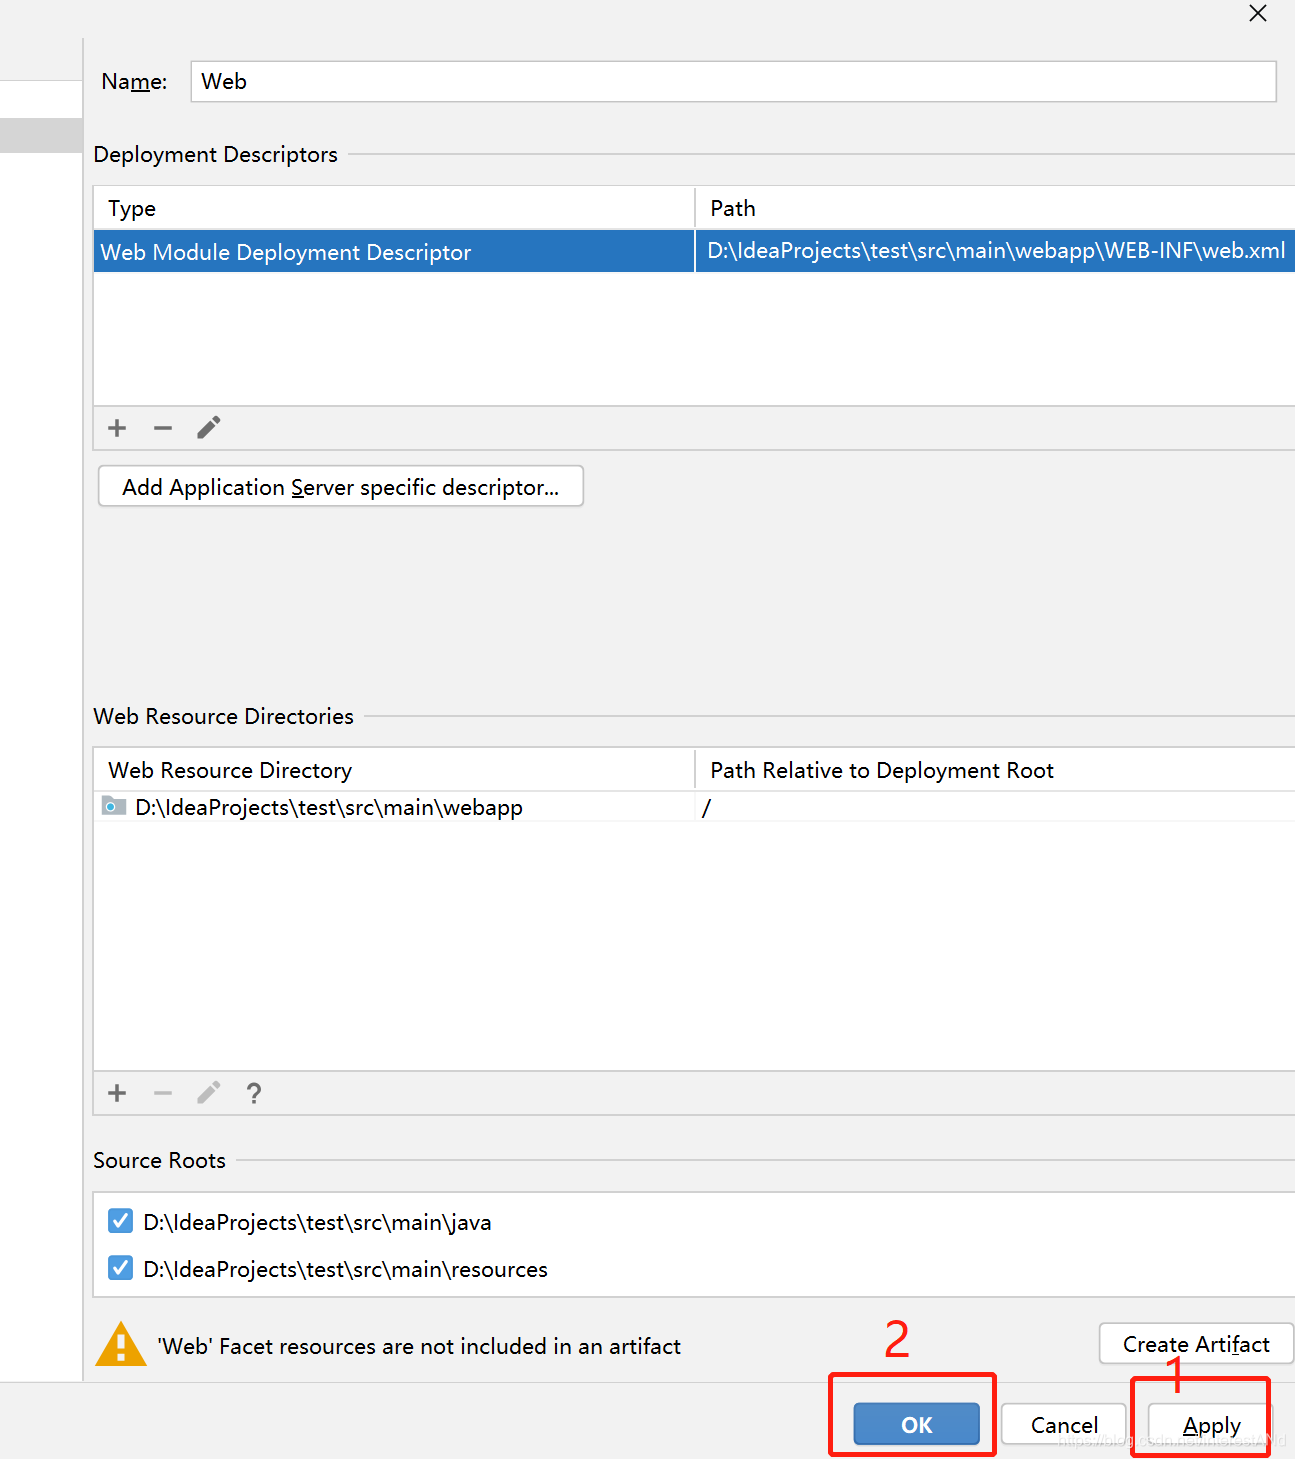Viewport: 1295px width, 1459px height.
Task: Edit web resource directory with pencil icon
Action: (209, 1093)
